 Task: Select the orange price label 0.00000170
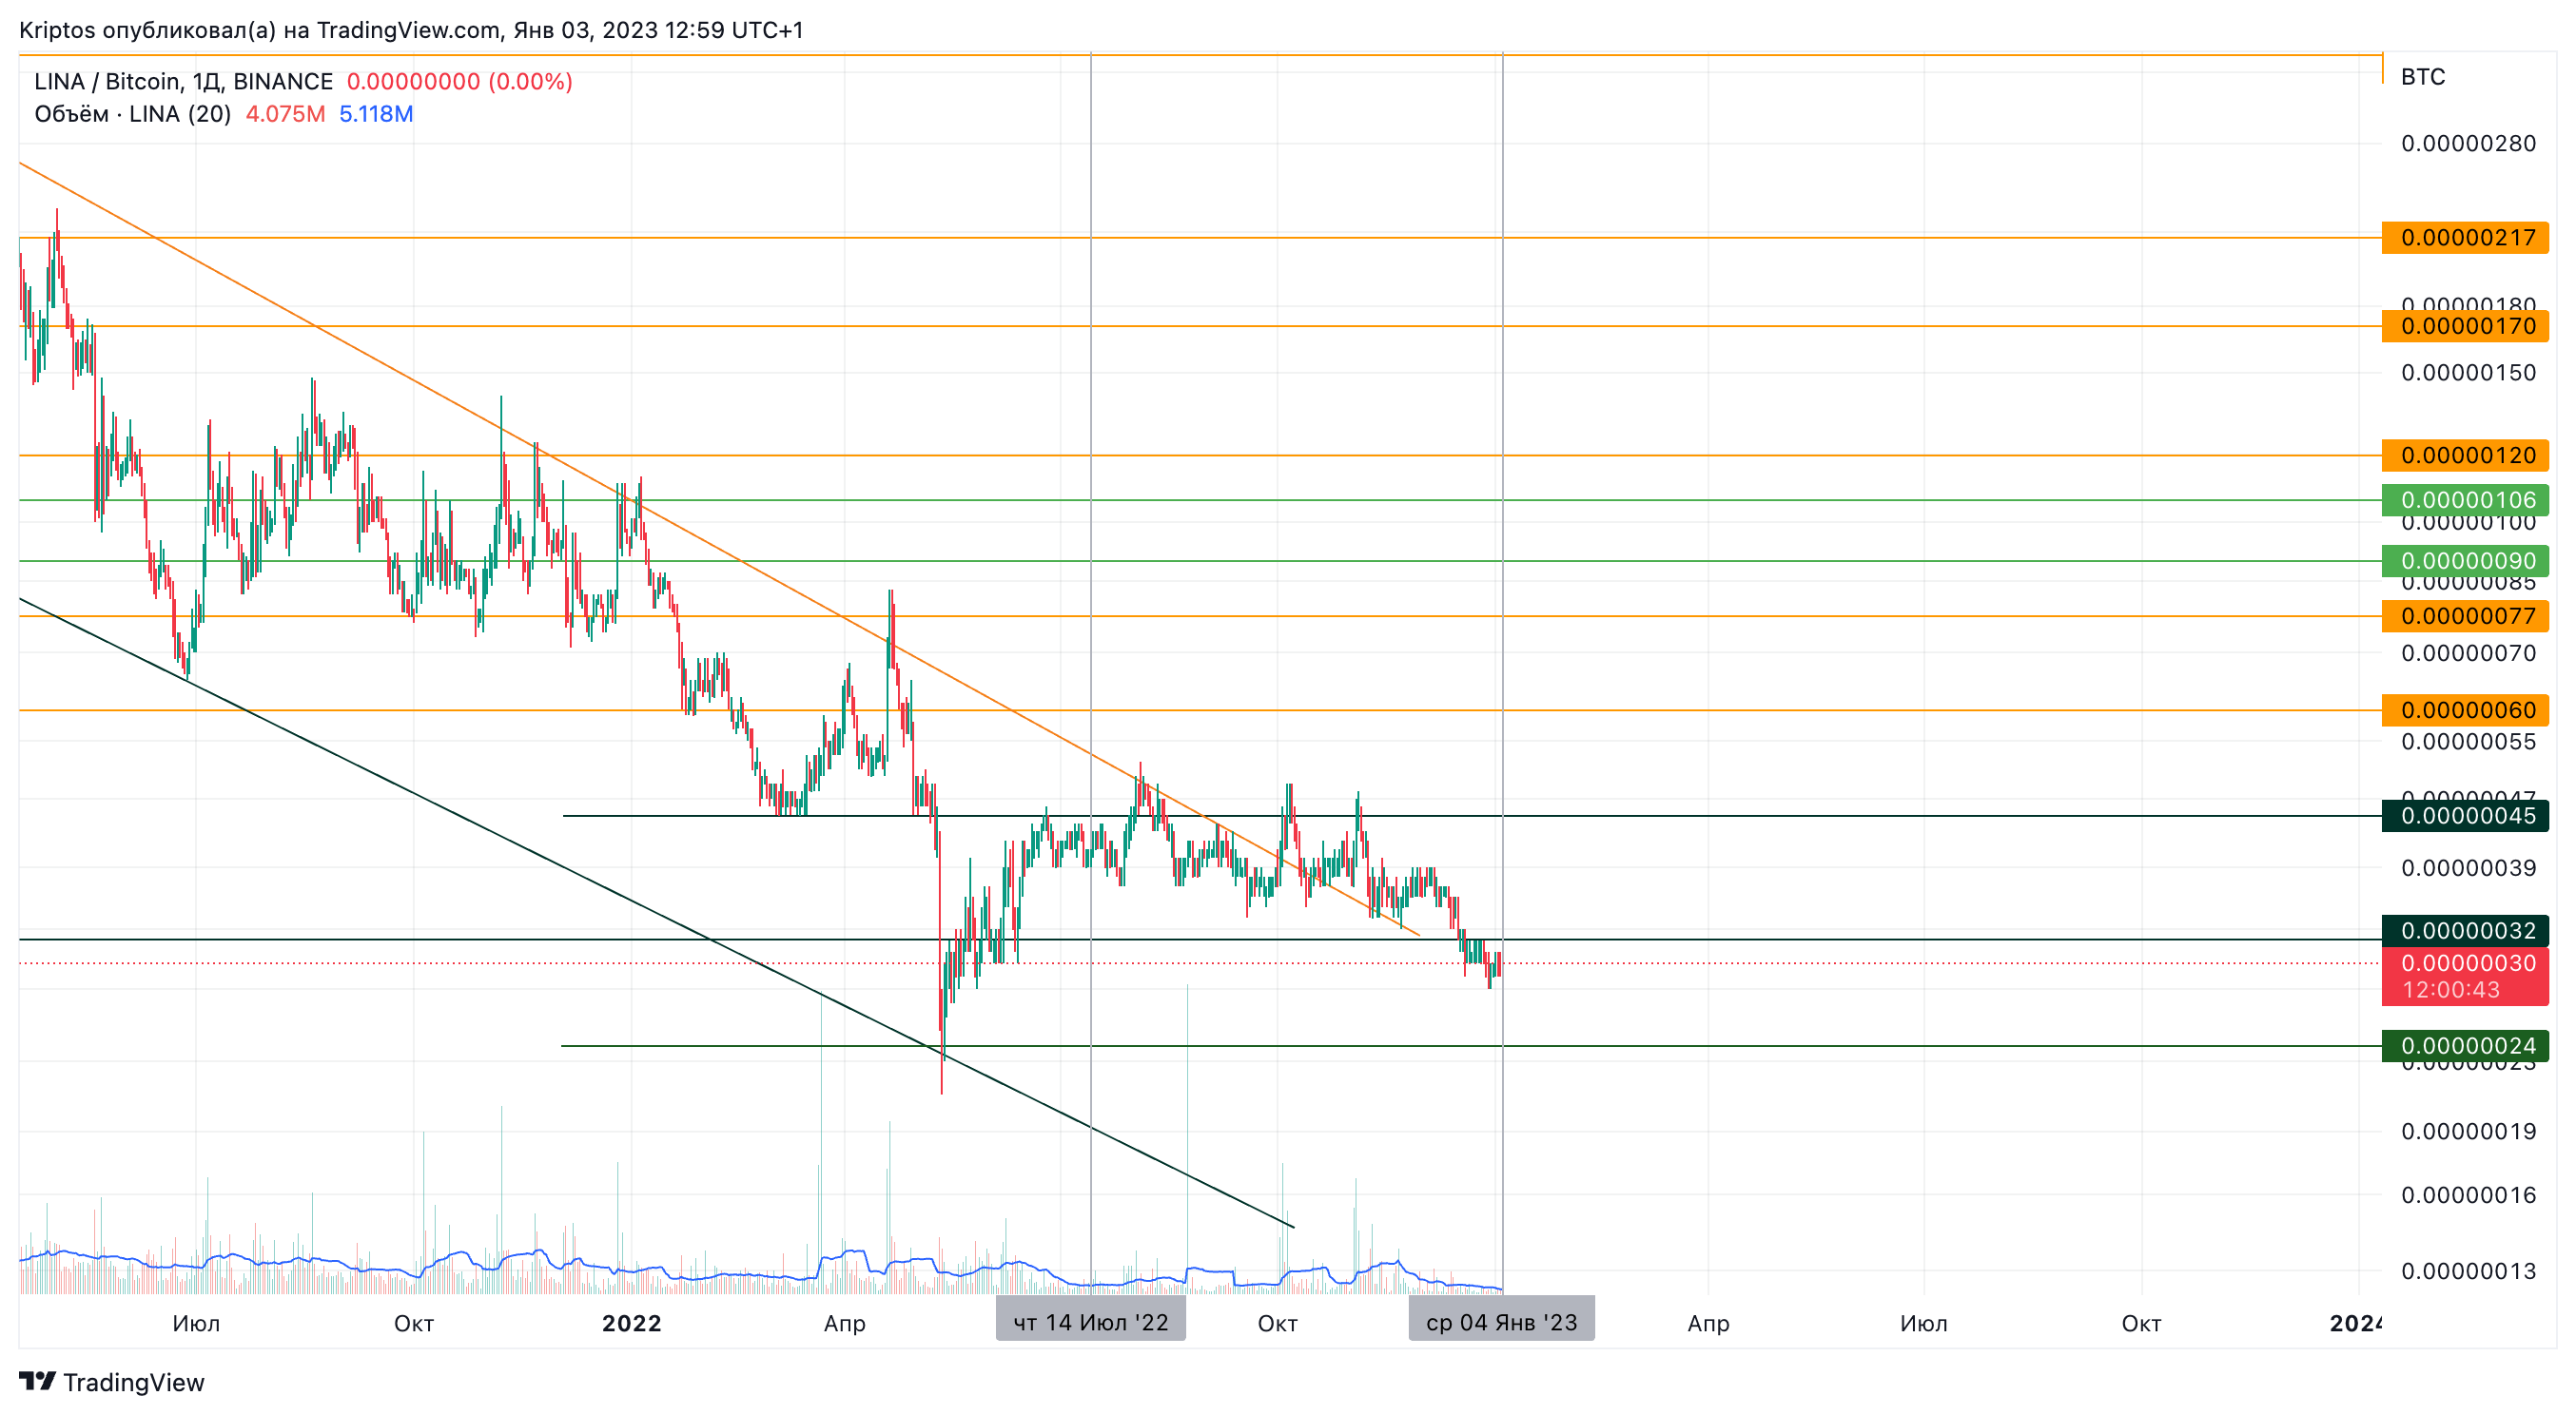[2465, 326]
